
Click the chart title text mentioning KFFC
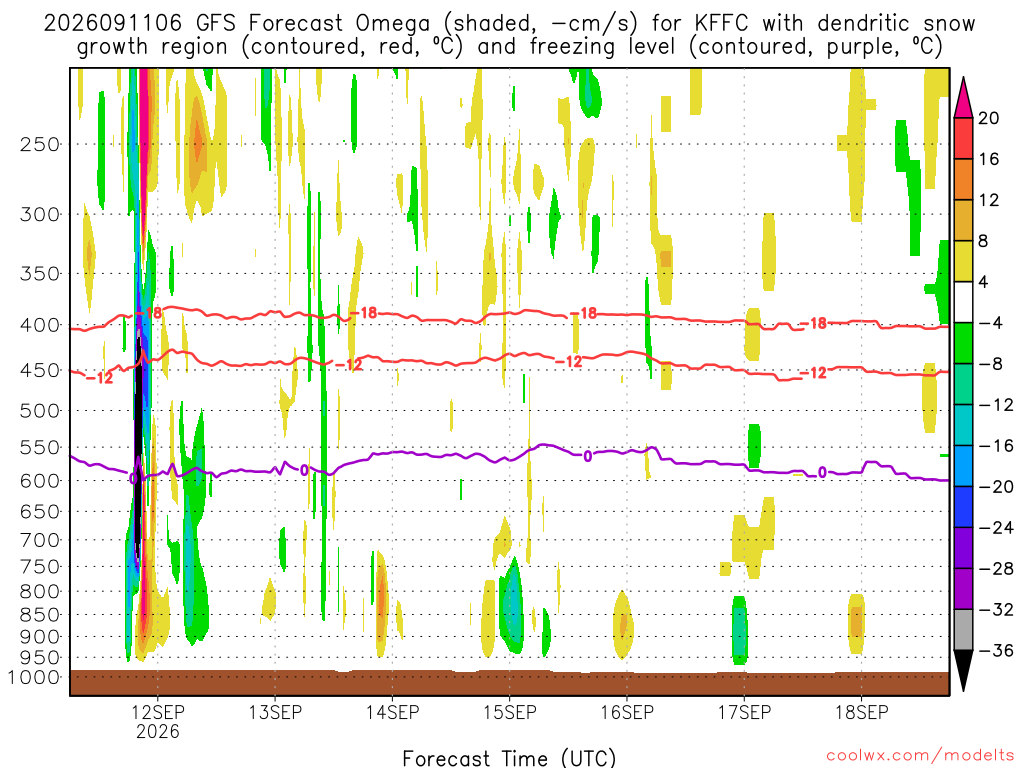pyautogui.click(x=509, y=35)
